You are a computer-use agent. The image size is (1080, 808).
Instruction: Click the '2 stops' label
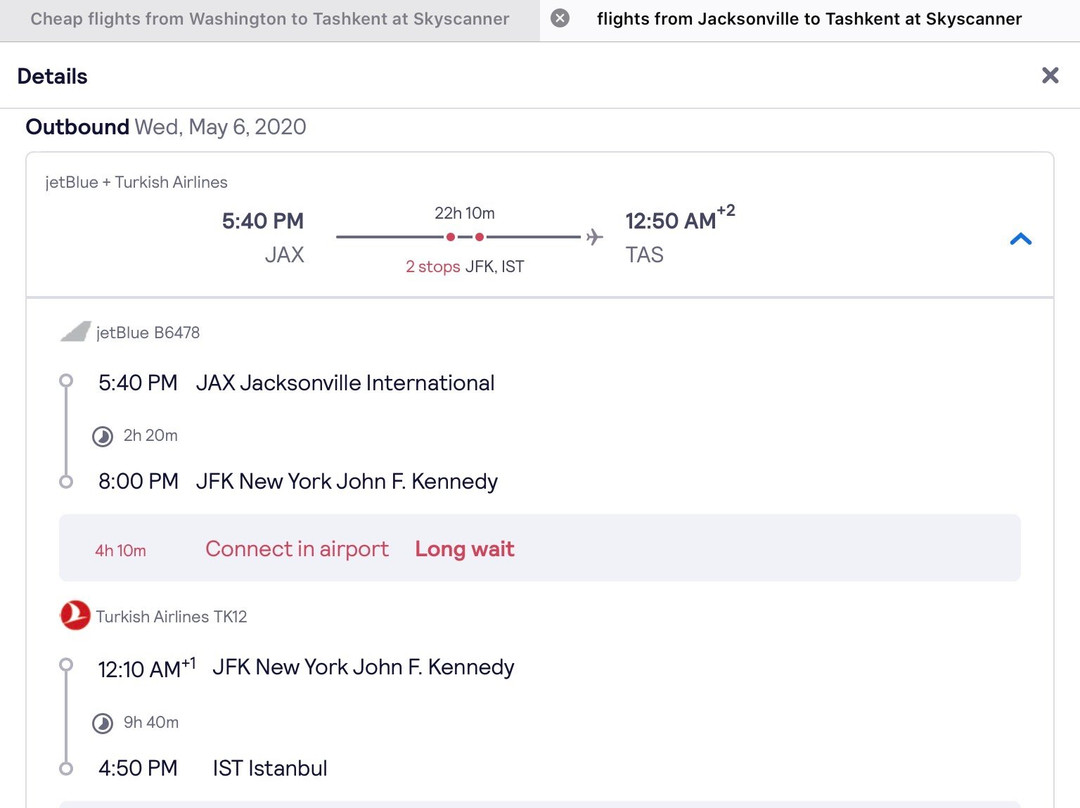pyautogui.click(x=432, y=267)
